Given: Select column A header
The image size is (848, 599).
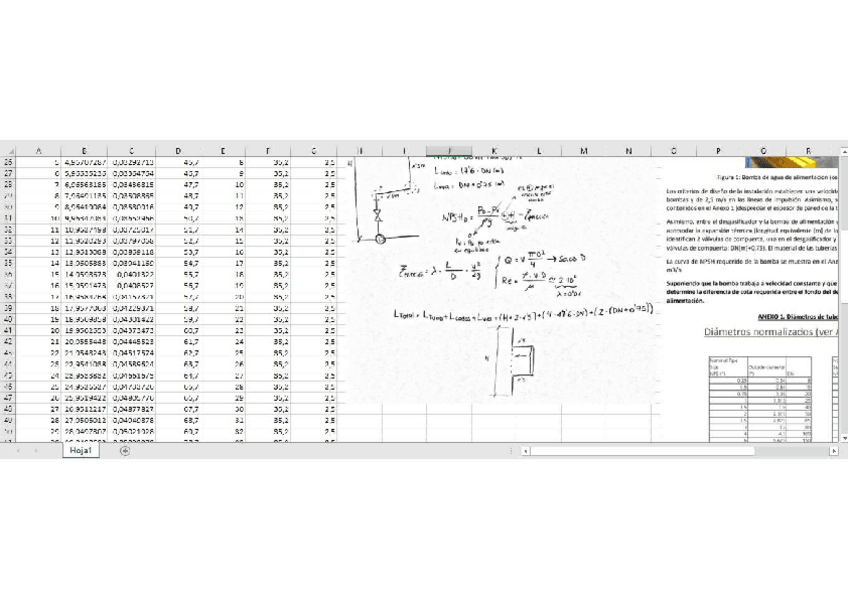Looking at the screenshot, I should (x=38, y=151).
